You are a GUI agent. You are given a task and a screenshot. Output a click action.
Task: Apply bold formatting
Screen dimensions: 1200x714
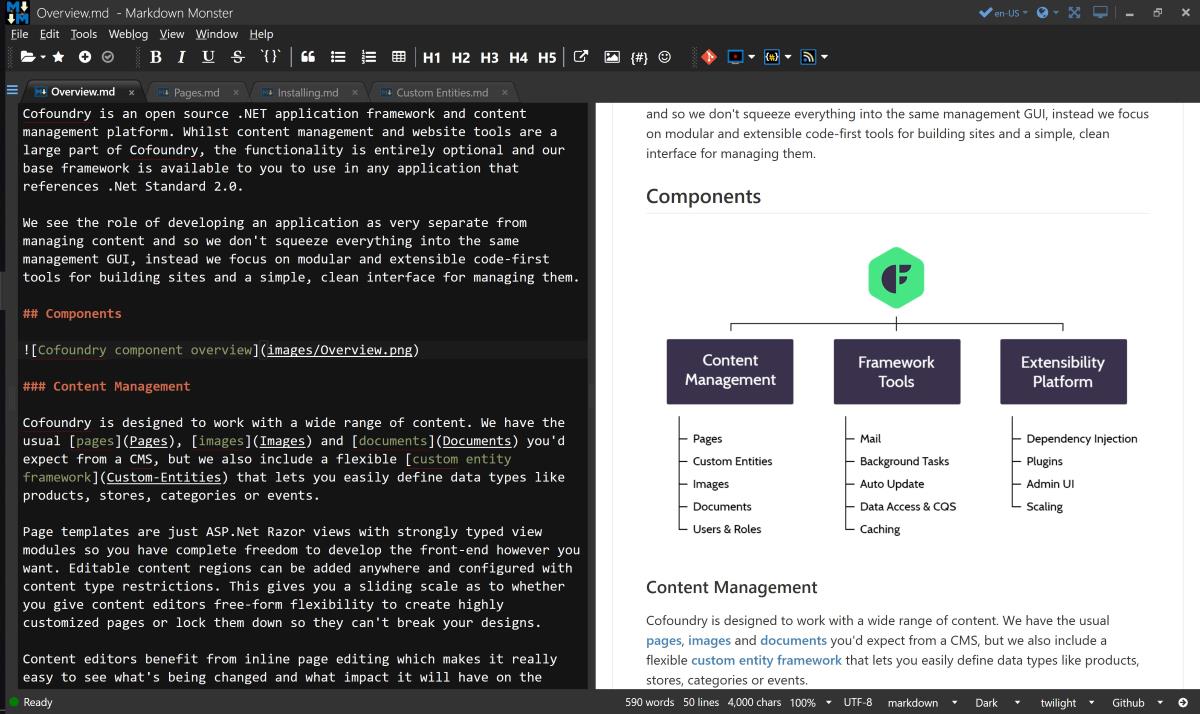point(156,57)
